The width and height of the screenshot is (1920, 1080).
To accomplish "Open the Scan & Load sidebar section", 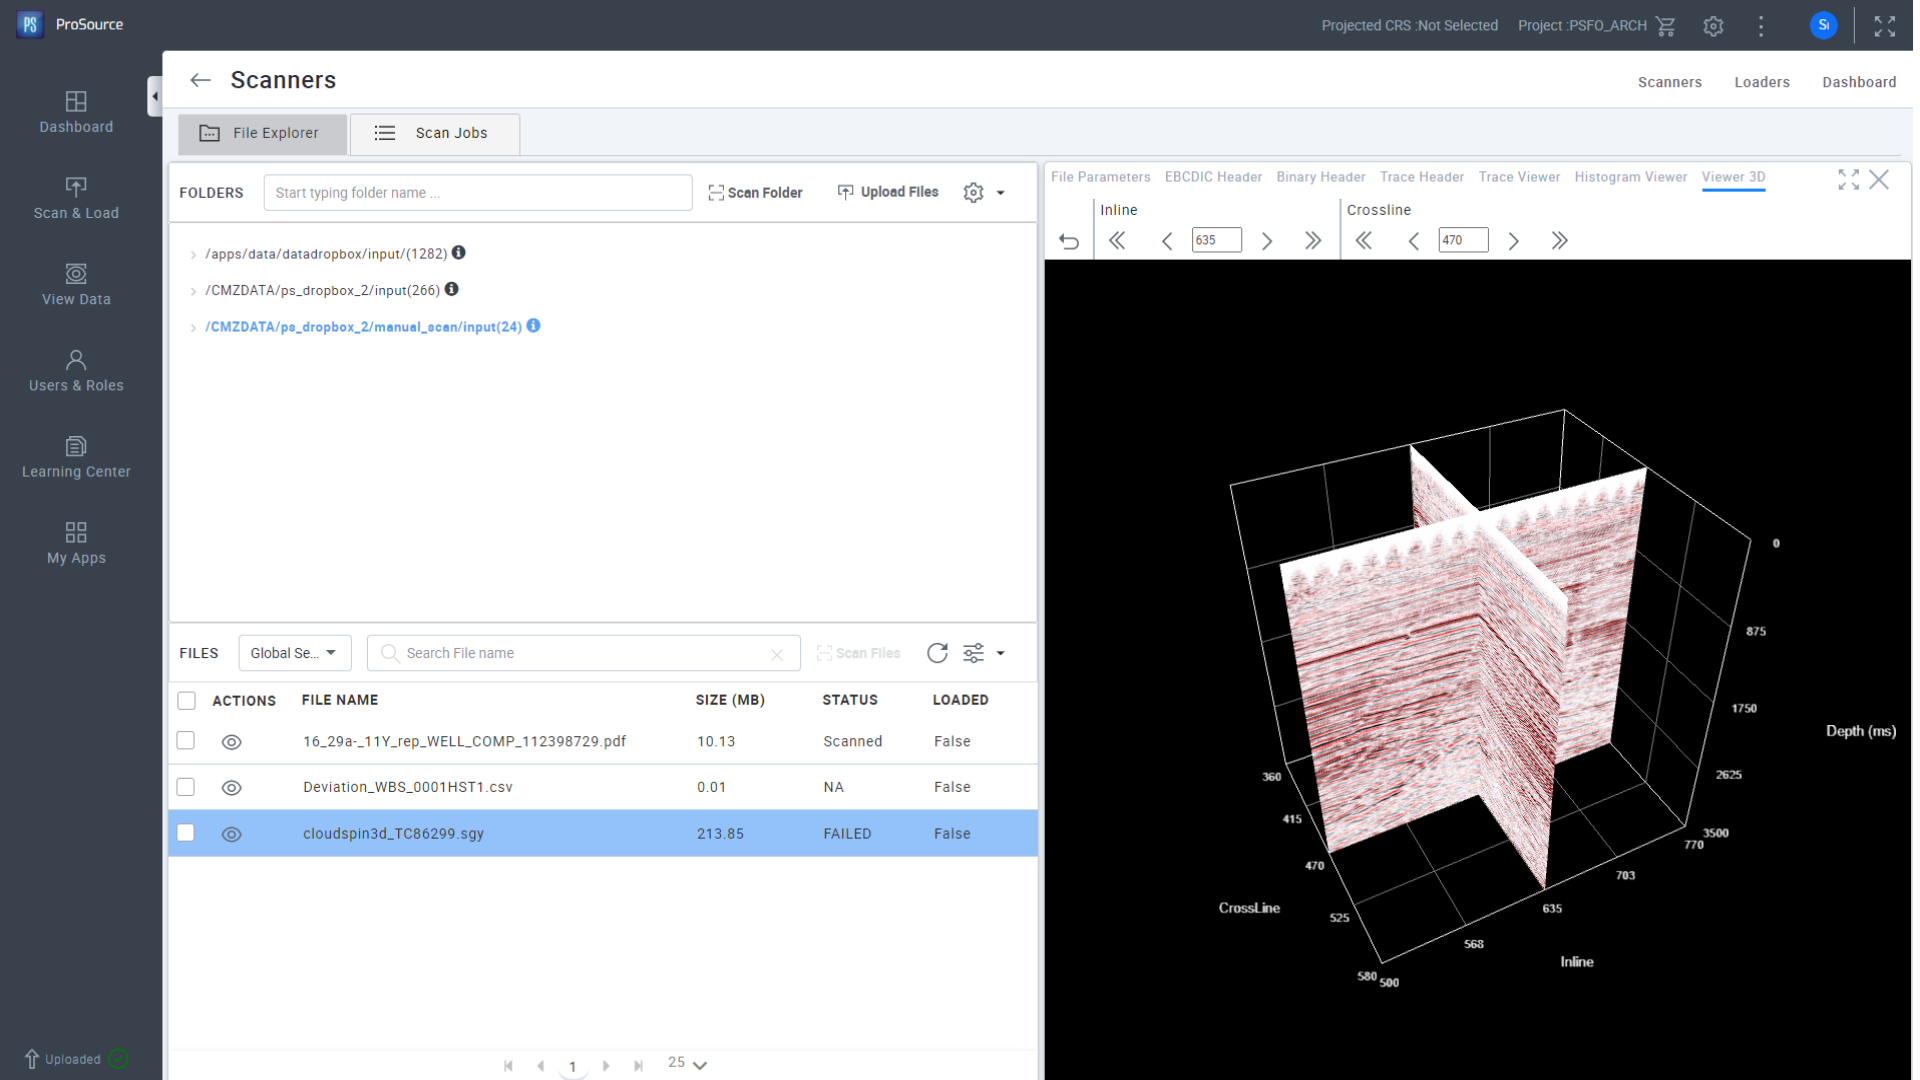I will (x=75, y=197).
